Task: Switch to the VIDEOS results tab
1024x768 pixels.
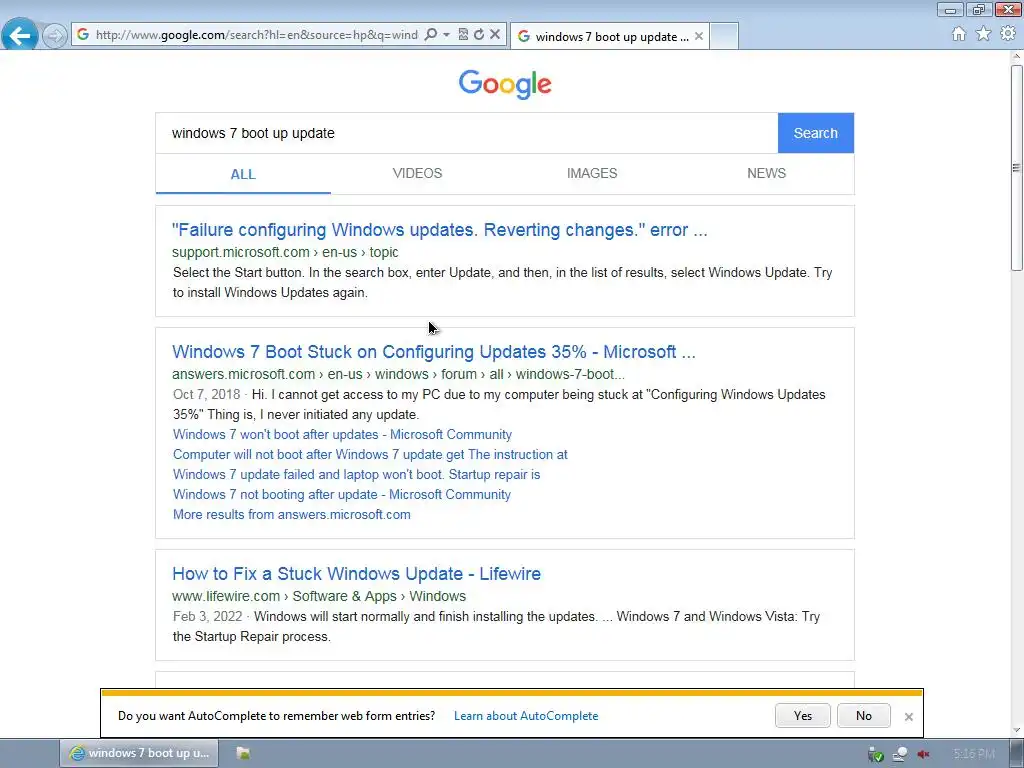Action: coord(417,174)
